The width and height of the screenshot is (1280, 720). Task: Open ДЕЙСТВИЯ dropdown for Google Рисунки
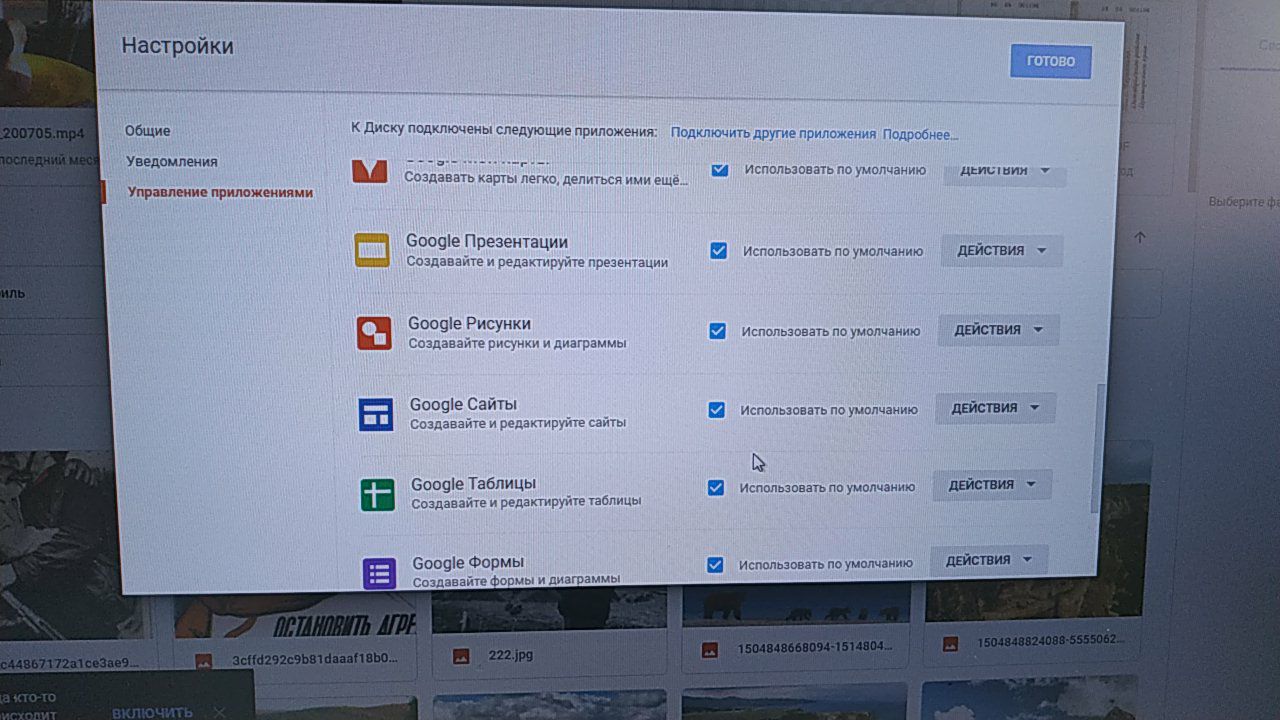point(998,329)
